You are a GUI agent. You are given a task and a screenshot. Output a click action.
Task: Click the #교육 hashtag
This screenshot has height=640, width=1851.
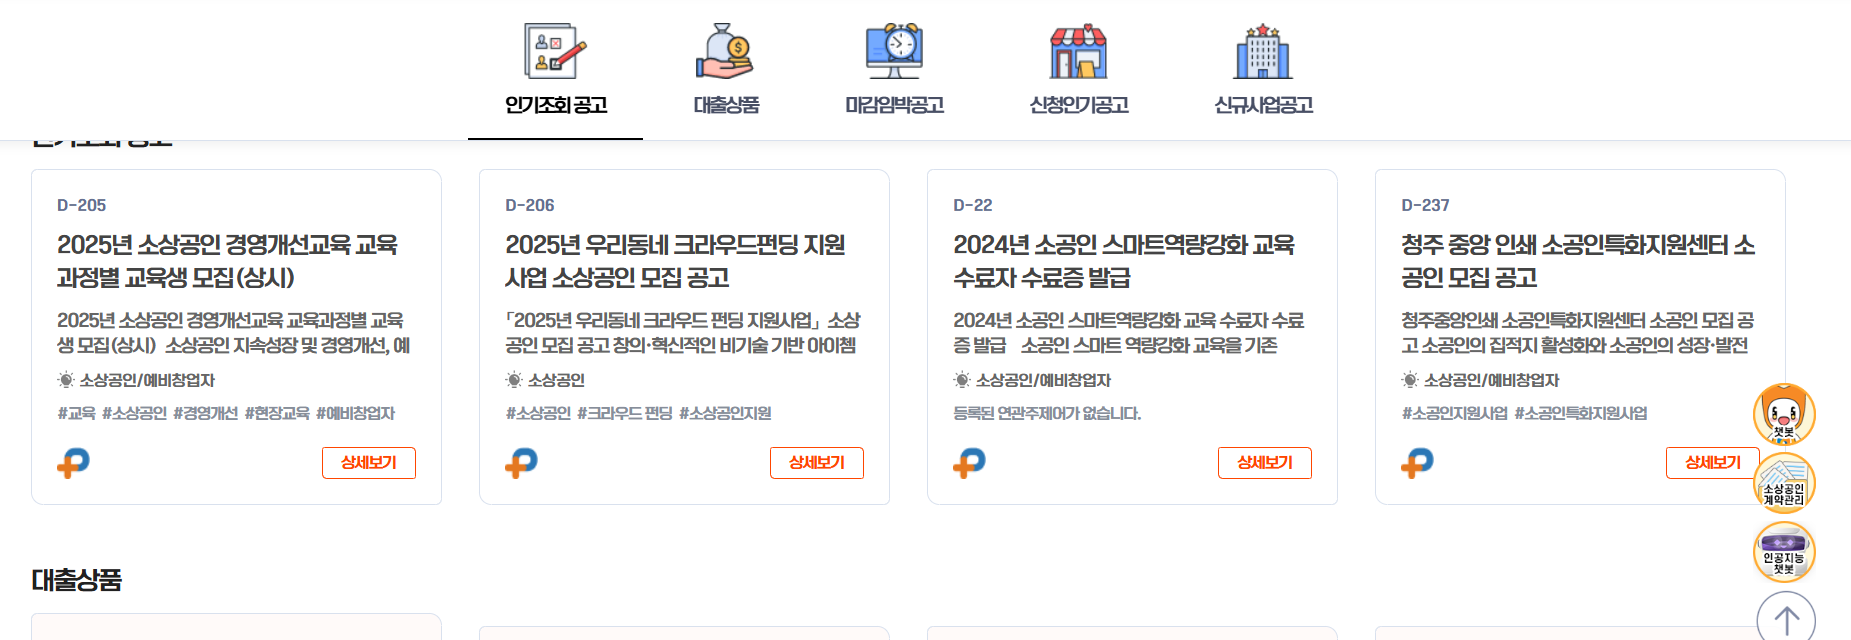click(76, 413)
